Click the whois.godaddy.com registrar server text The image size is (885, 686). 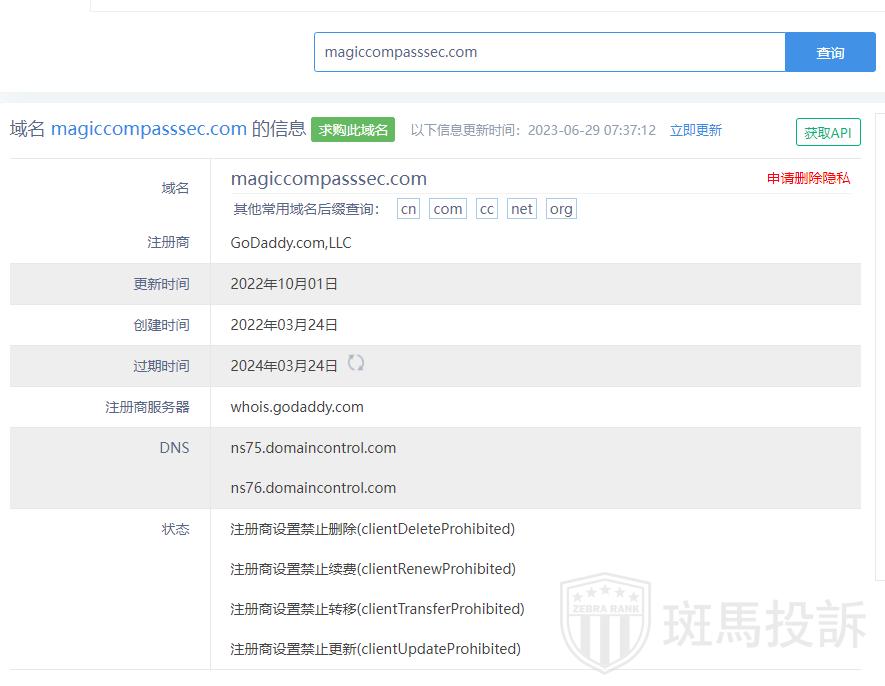(297, 407)
